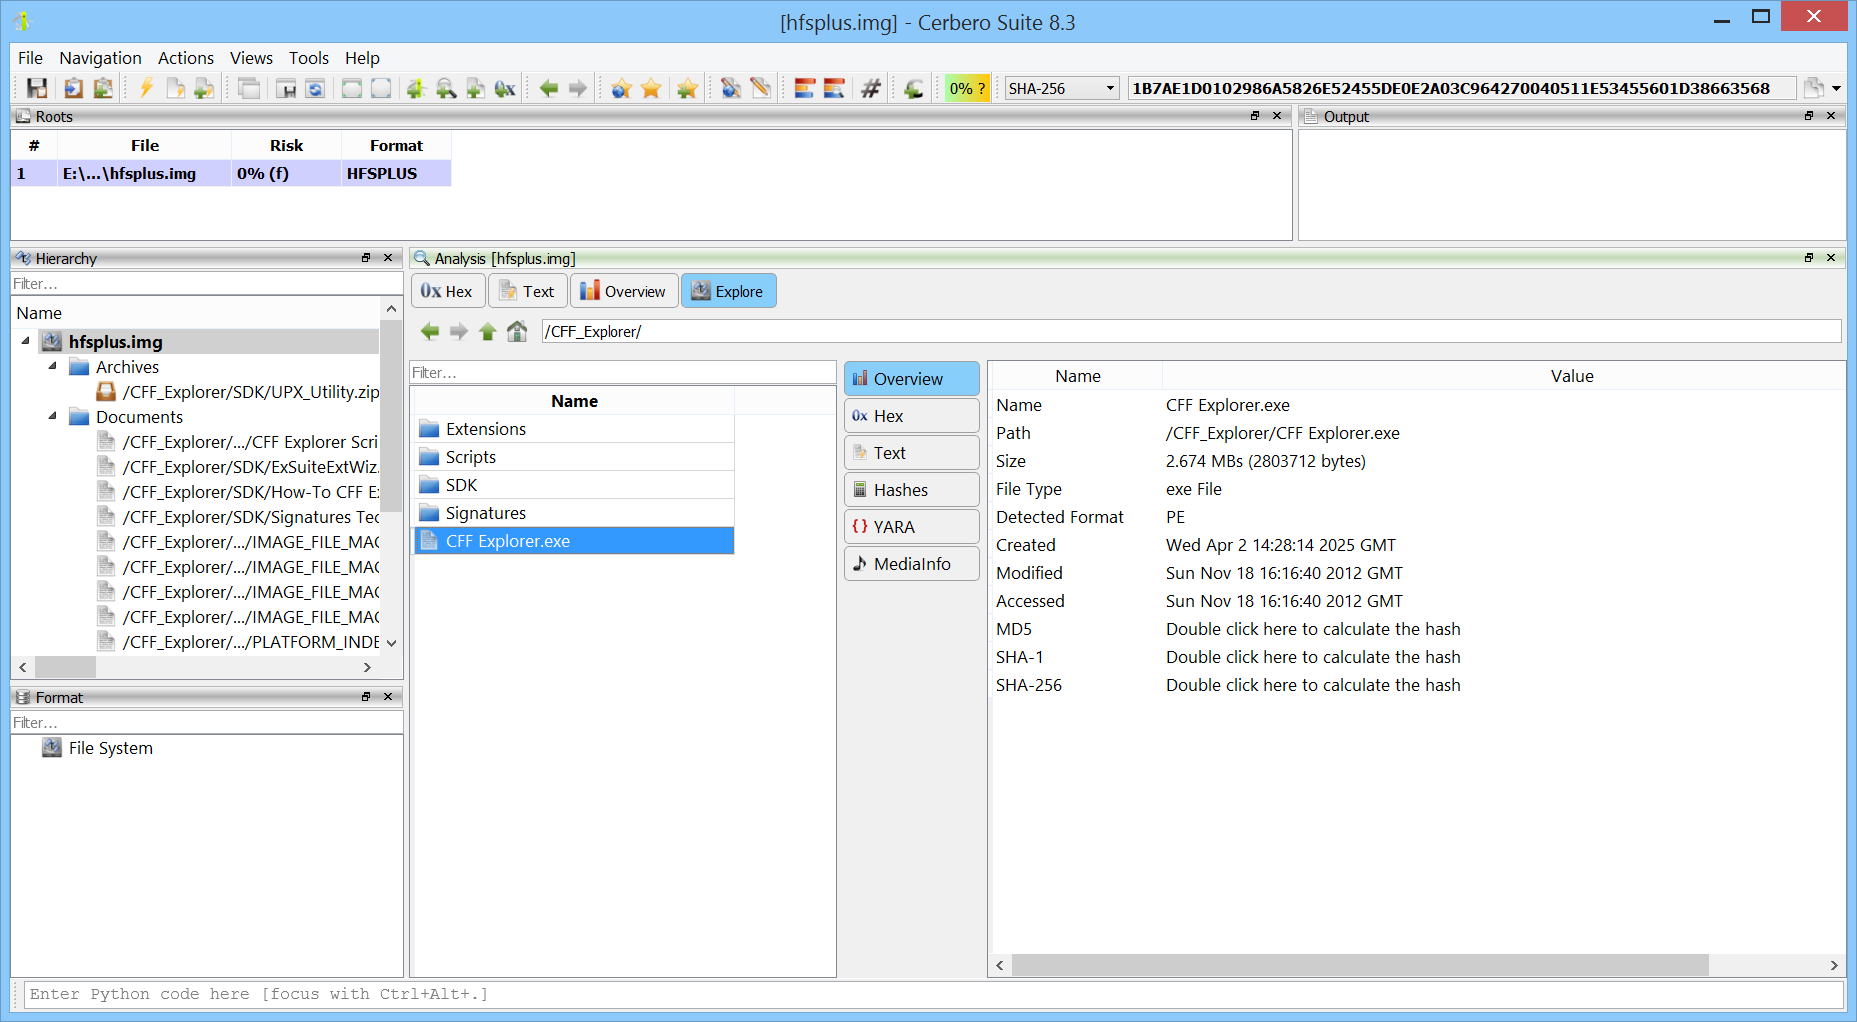Show YARA view for selected file

click(x=912, y=527)
